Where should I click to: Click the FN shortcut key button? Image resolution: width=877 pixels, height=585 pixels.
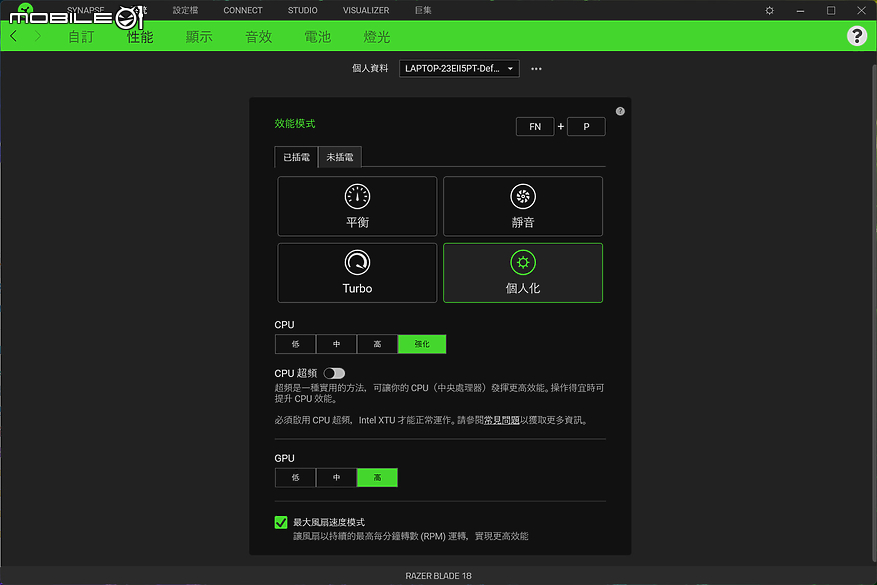click(x=535, y=126)
